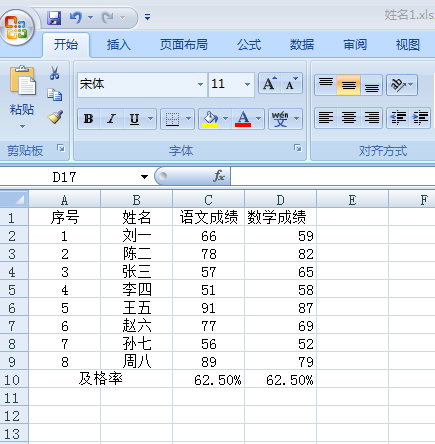Switch to the 插入 tab
This screenshot has width=435, height=444.
tap(118, 44)
